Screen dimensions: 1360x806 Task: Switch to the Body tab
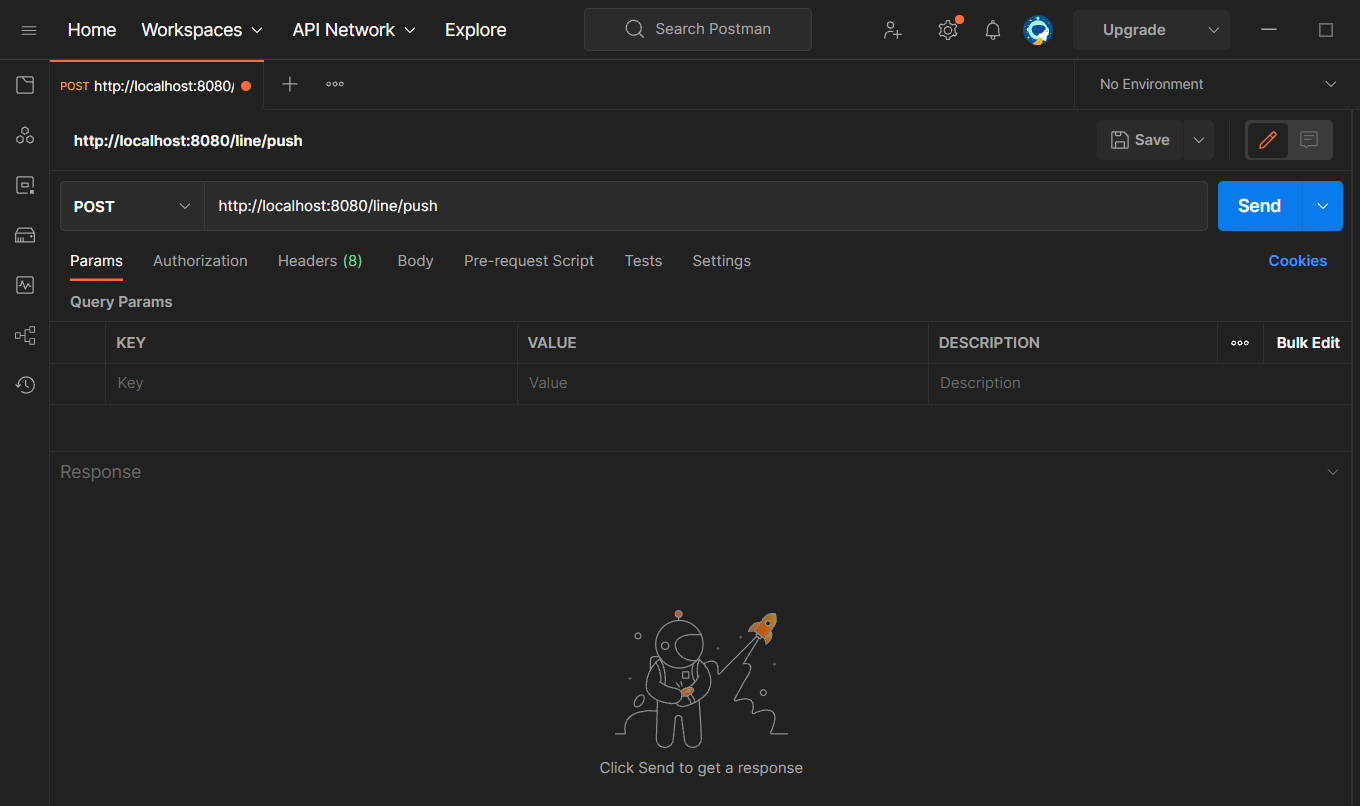415,261
